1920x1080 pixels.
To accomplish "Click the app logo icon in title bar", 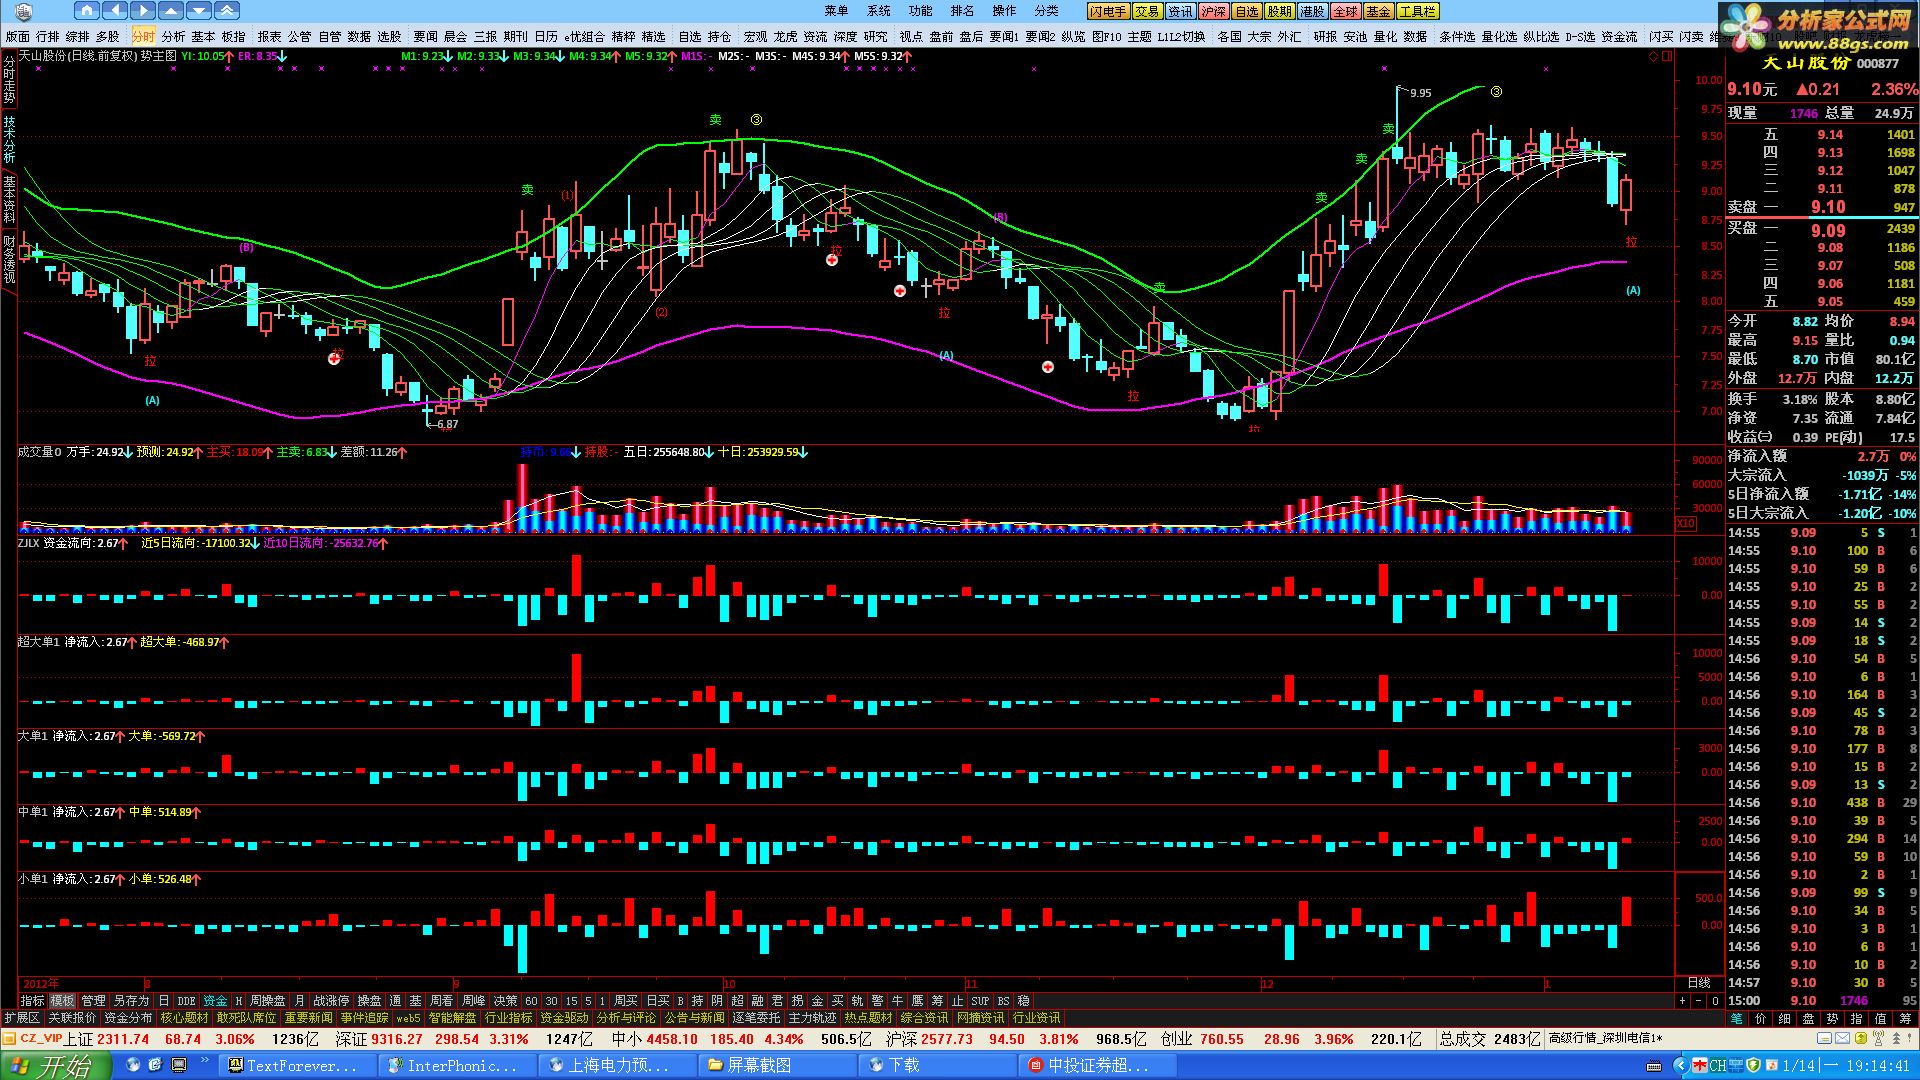I will coord(22,11).
